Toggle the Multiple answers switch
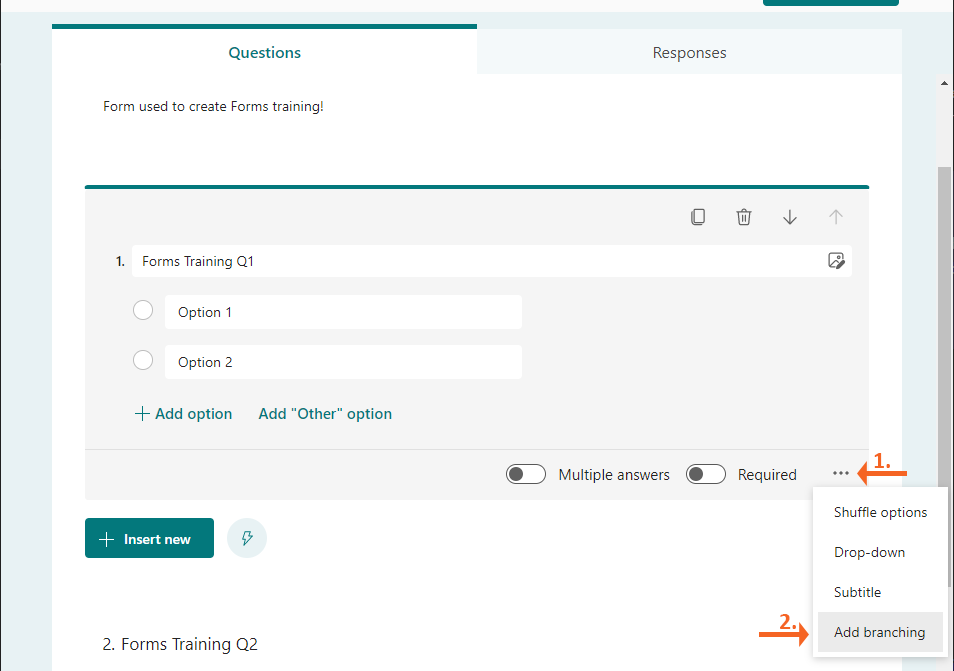Viewport: 954px width, 671px height. [x=526, y=474]
